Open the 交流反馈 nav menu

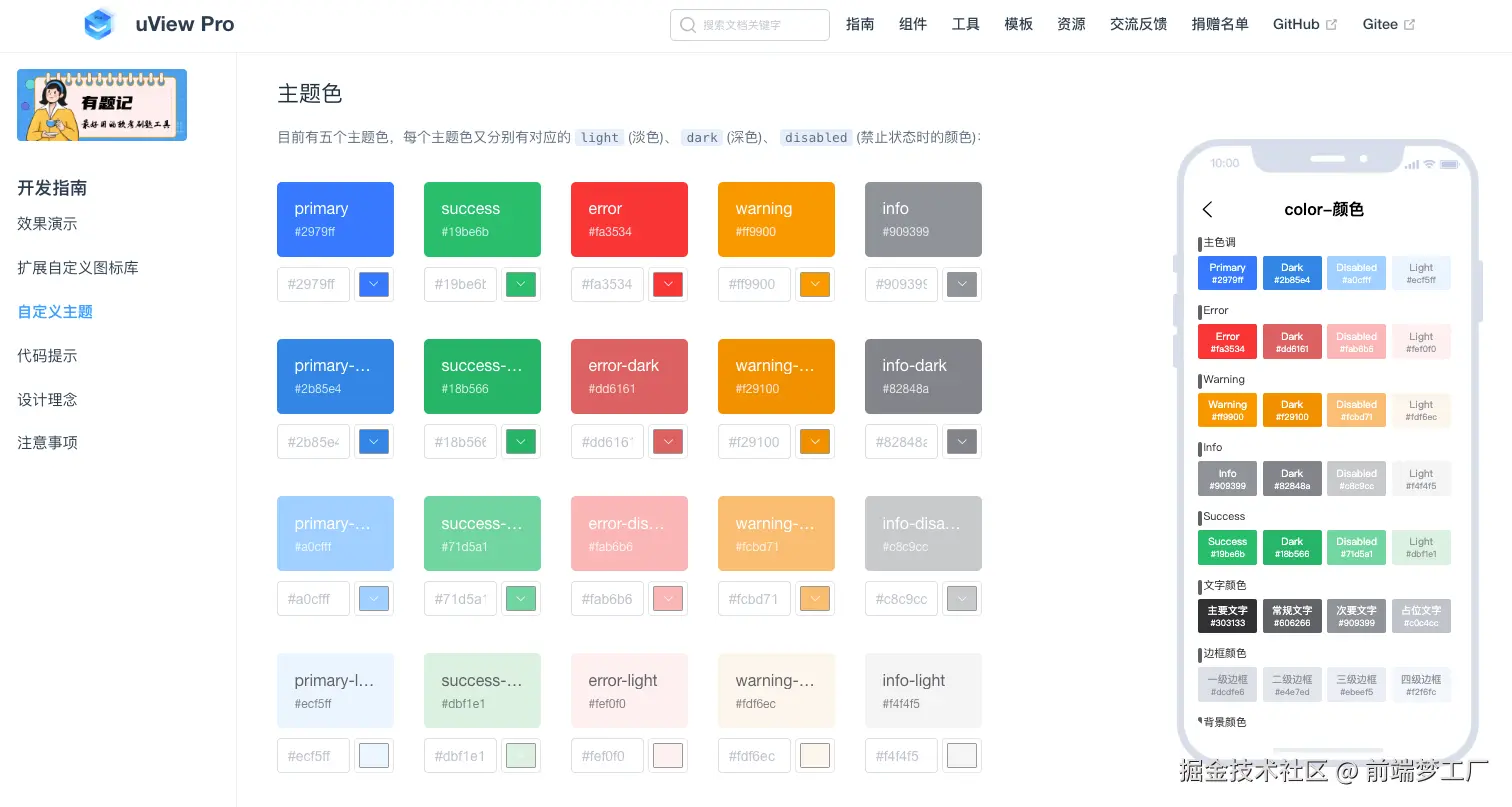[x=1138, y=24]
